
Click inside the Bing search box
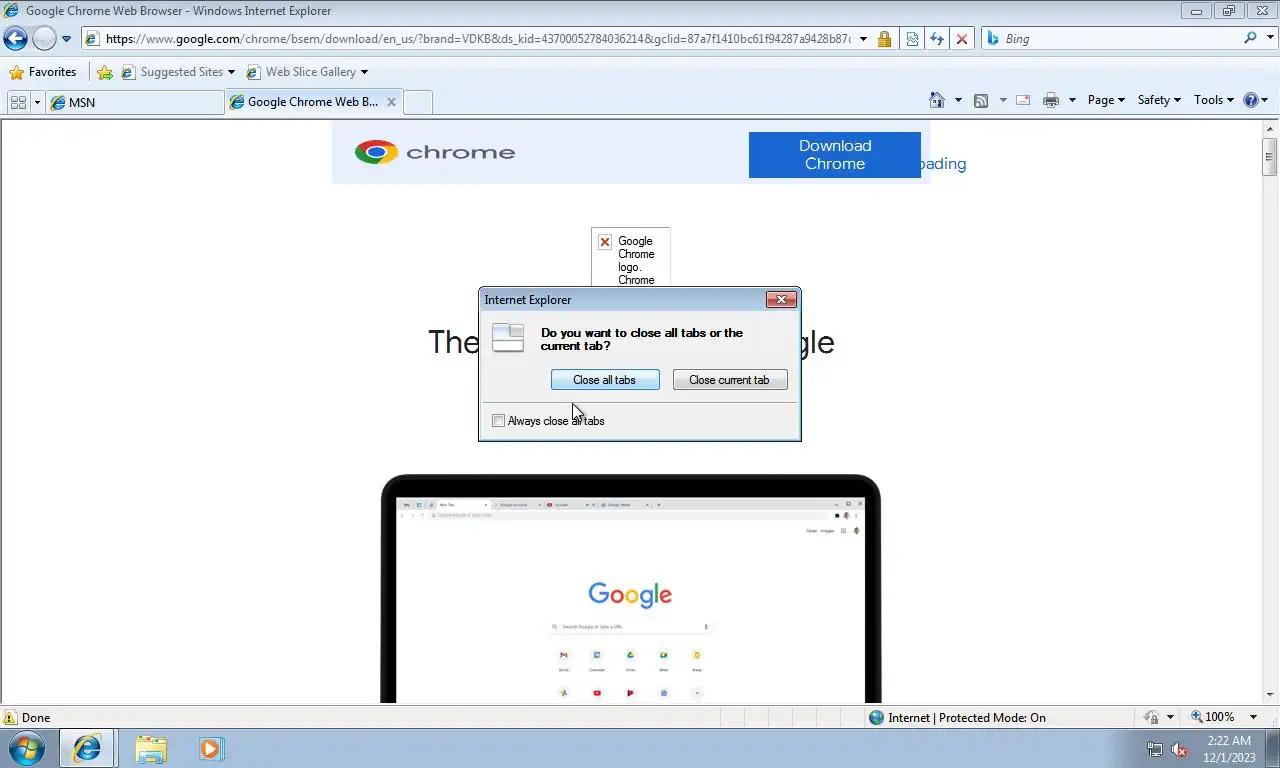pos(1120,39)
